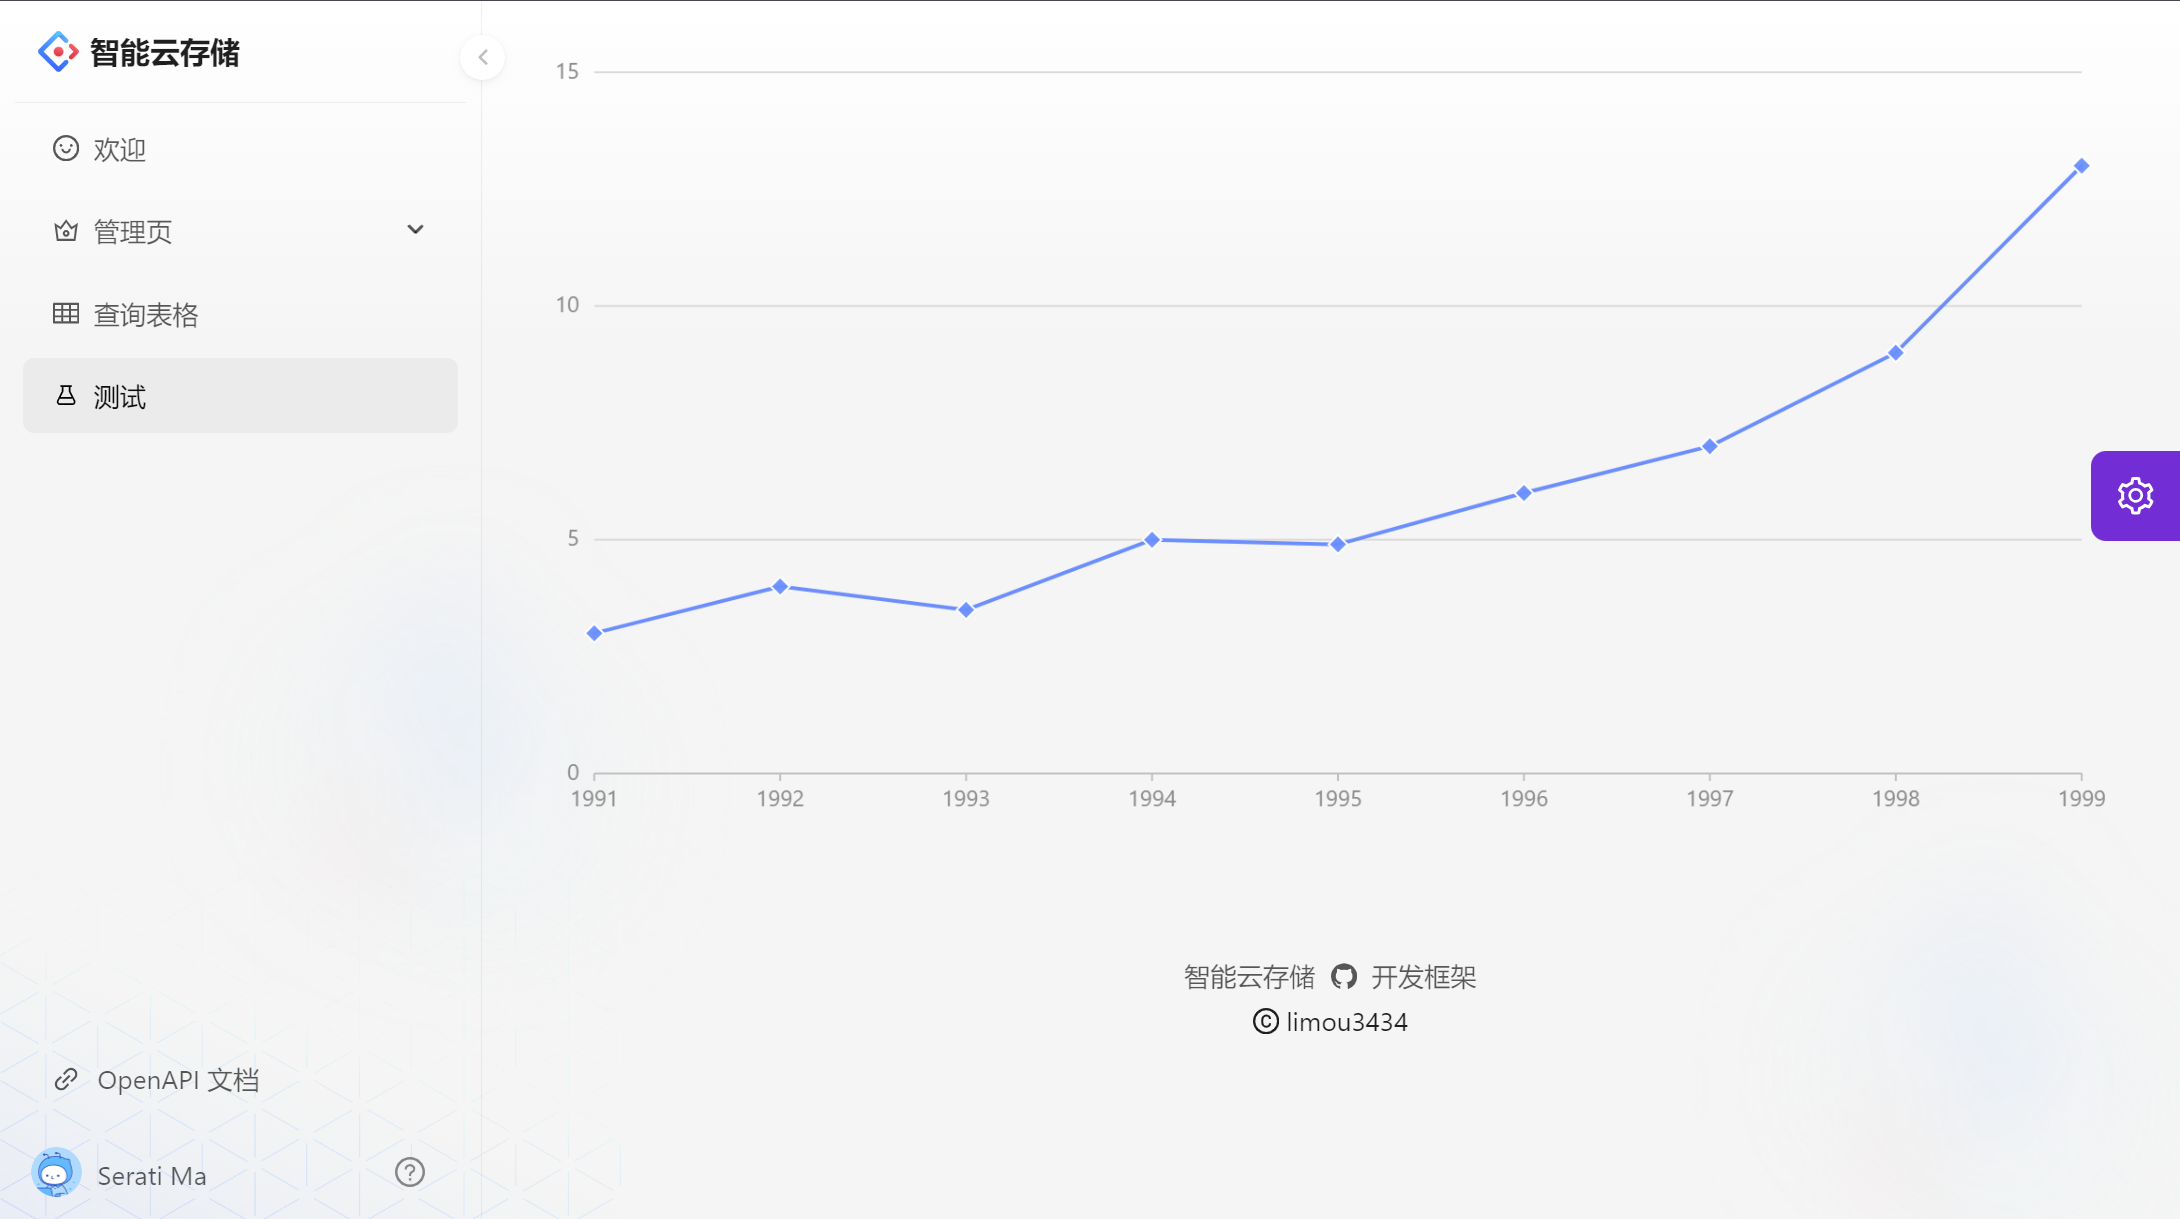The image size is (2180, 1219).
Task: Click the crown icon beside 管理页
Action: 66,231
